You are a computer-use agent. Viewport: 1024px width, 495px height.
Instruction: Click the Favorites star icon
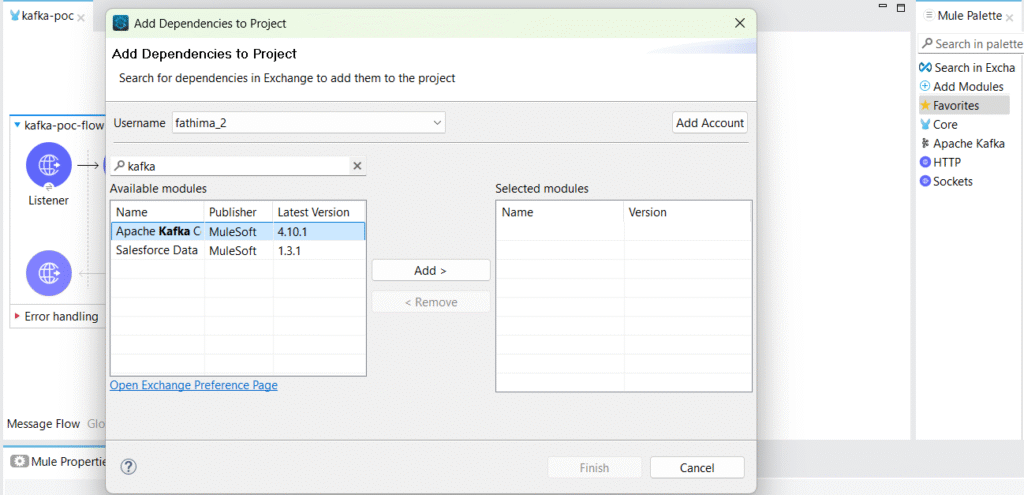coord(925,105)
